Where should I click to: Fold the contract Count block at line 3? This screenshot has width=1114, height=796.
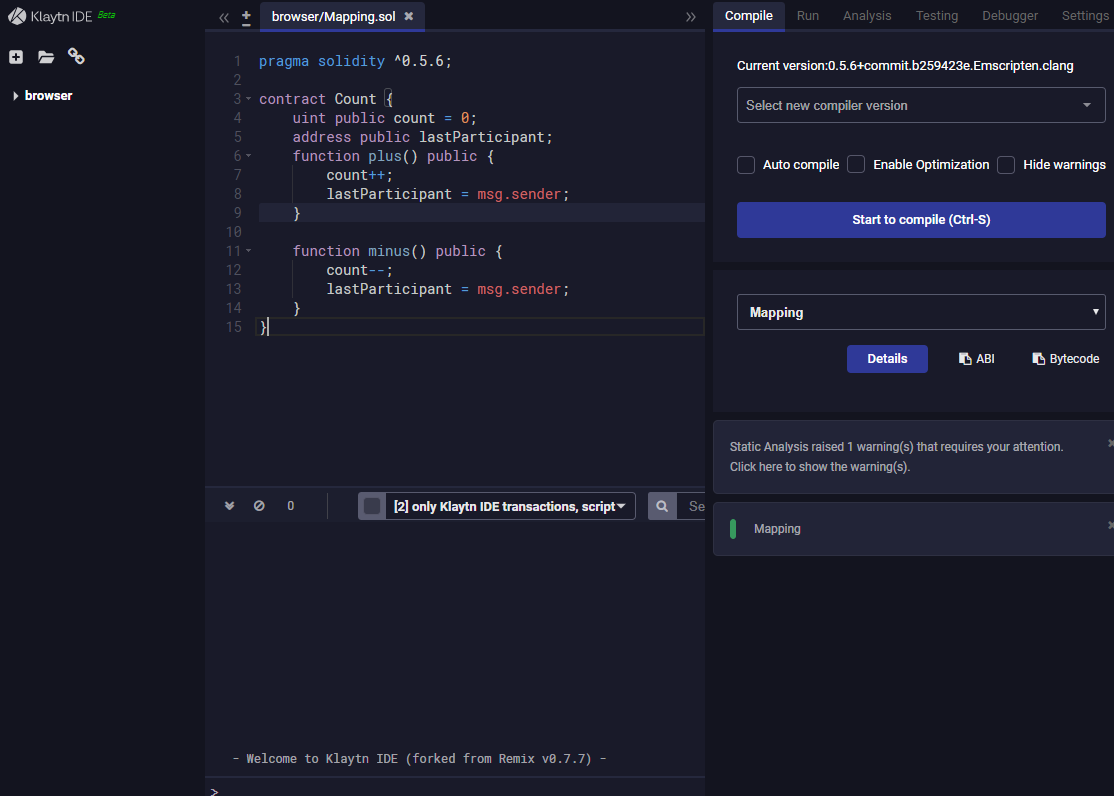[249, 99]
